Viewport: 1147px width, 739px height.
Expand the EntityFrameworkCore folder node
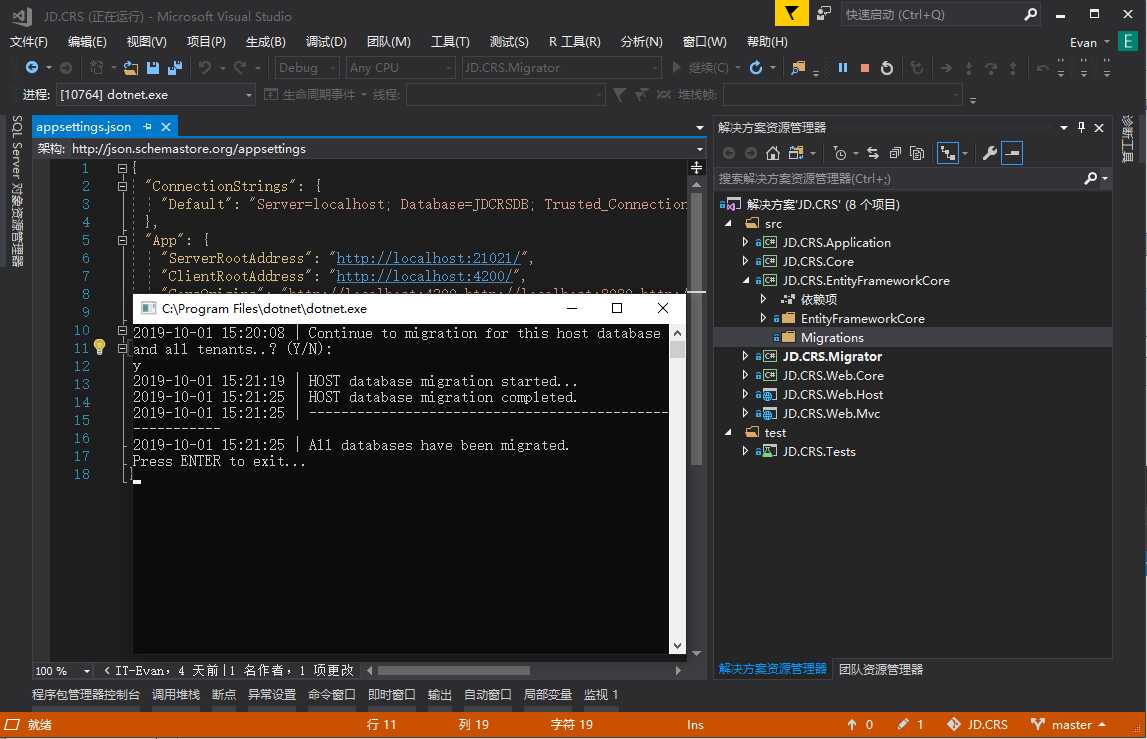[x=763, y=318]
